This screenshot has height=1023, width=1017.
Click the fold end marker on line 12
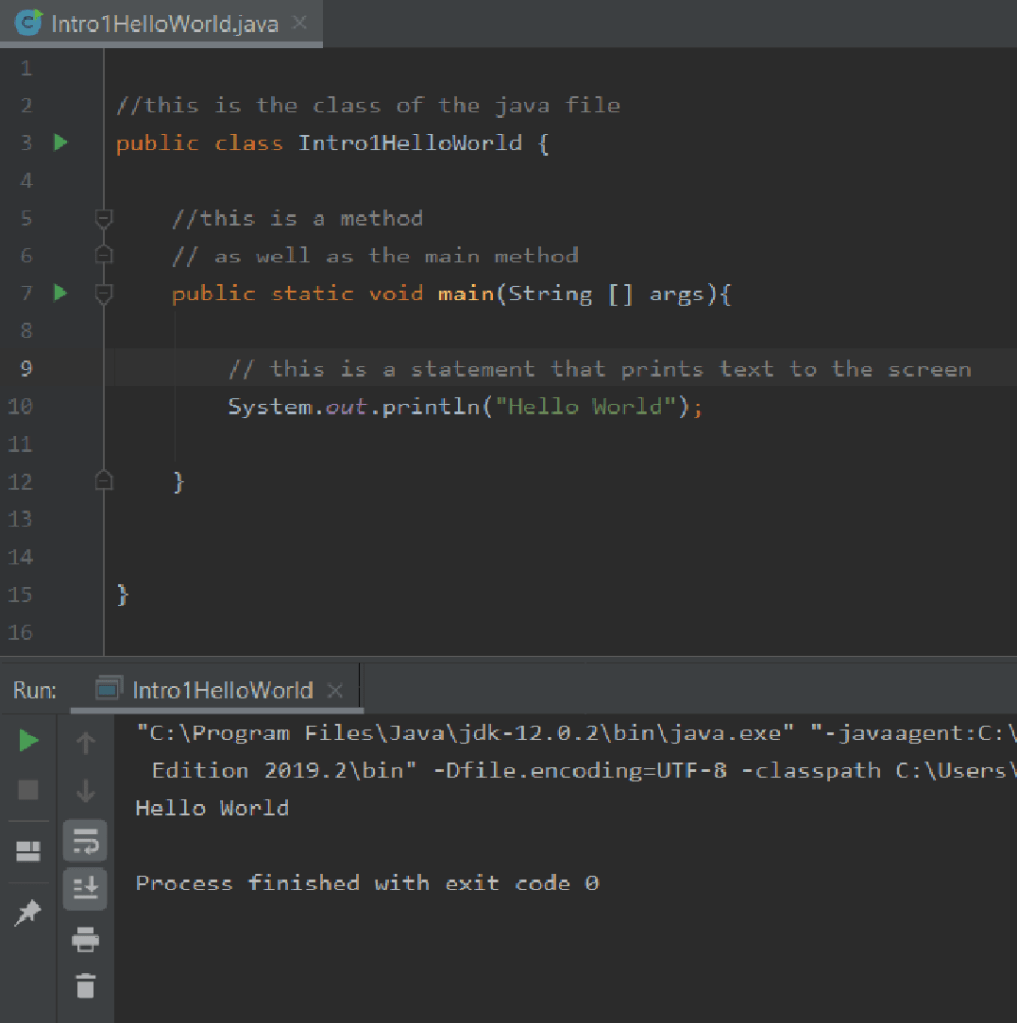pos(103,482)
